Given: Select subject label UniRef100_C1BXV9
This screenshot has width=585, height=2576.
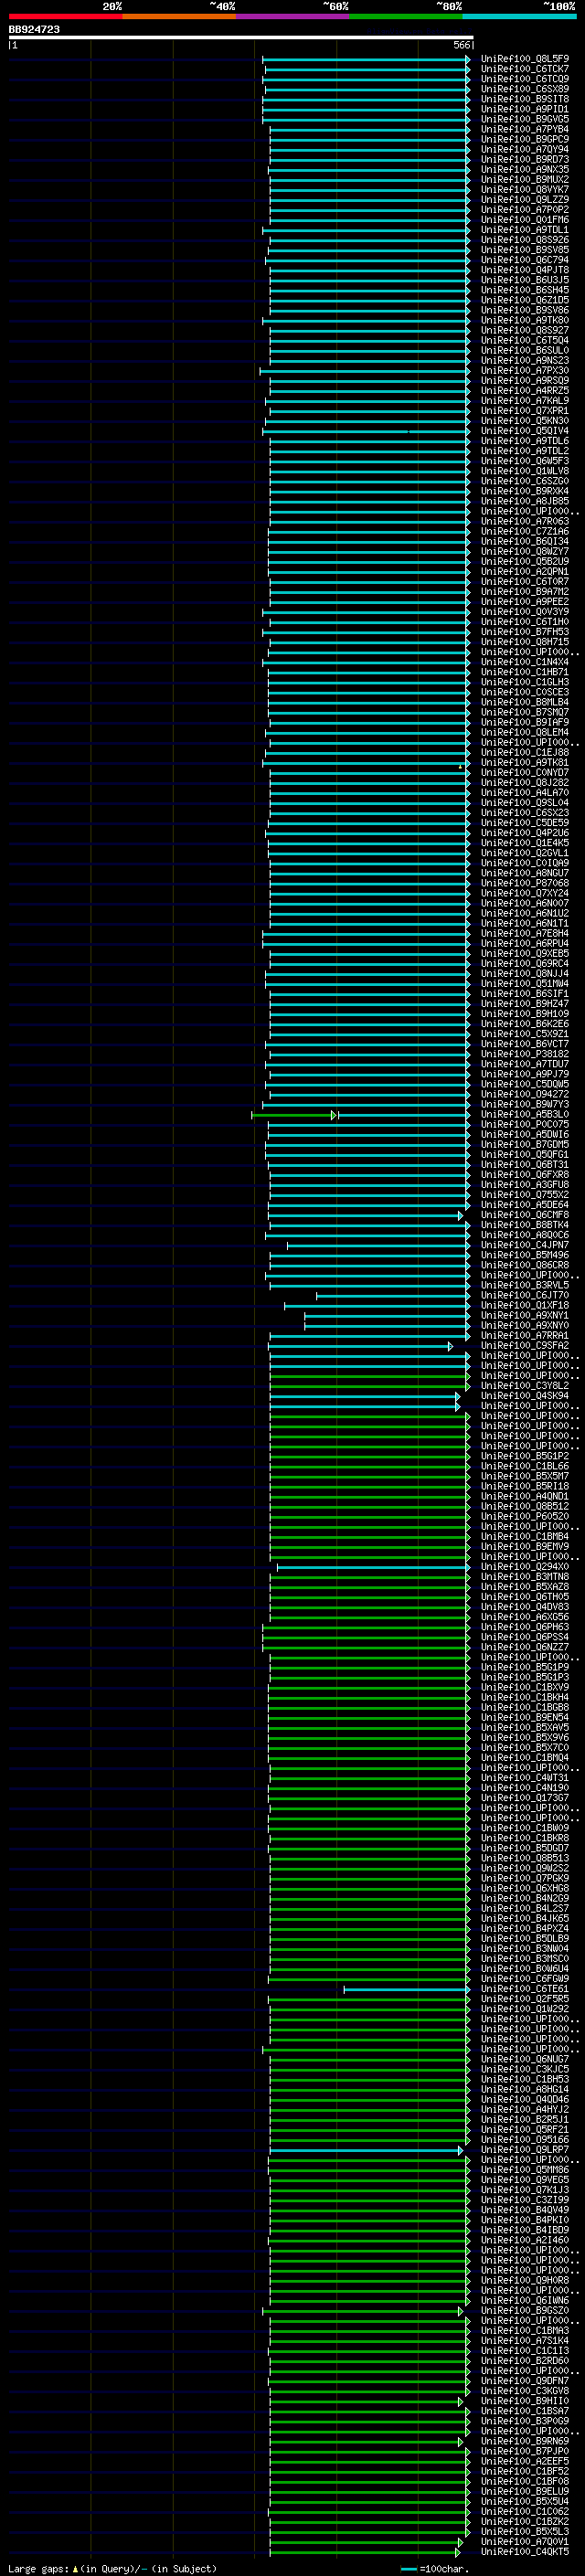Looking at the screenshot, I should tap(525, 1687).
